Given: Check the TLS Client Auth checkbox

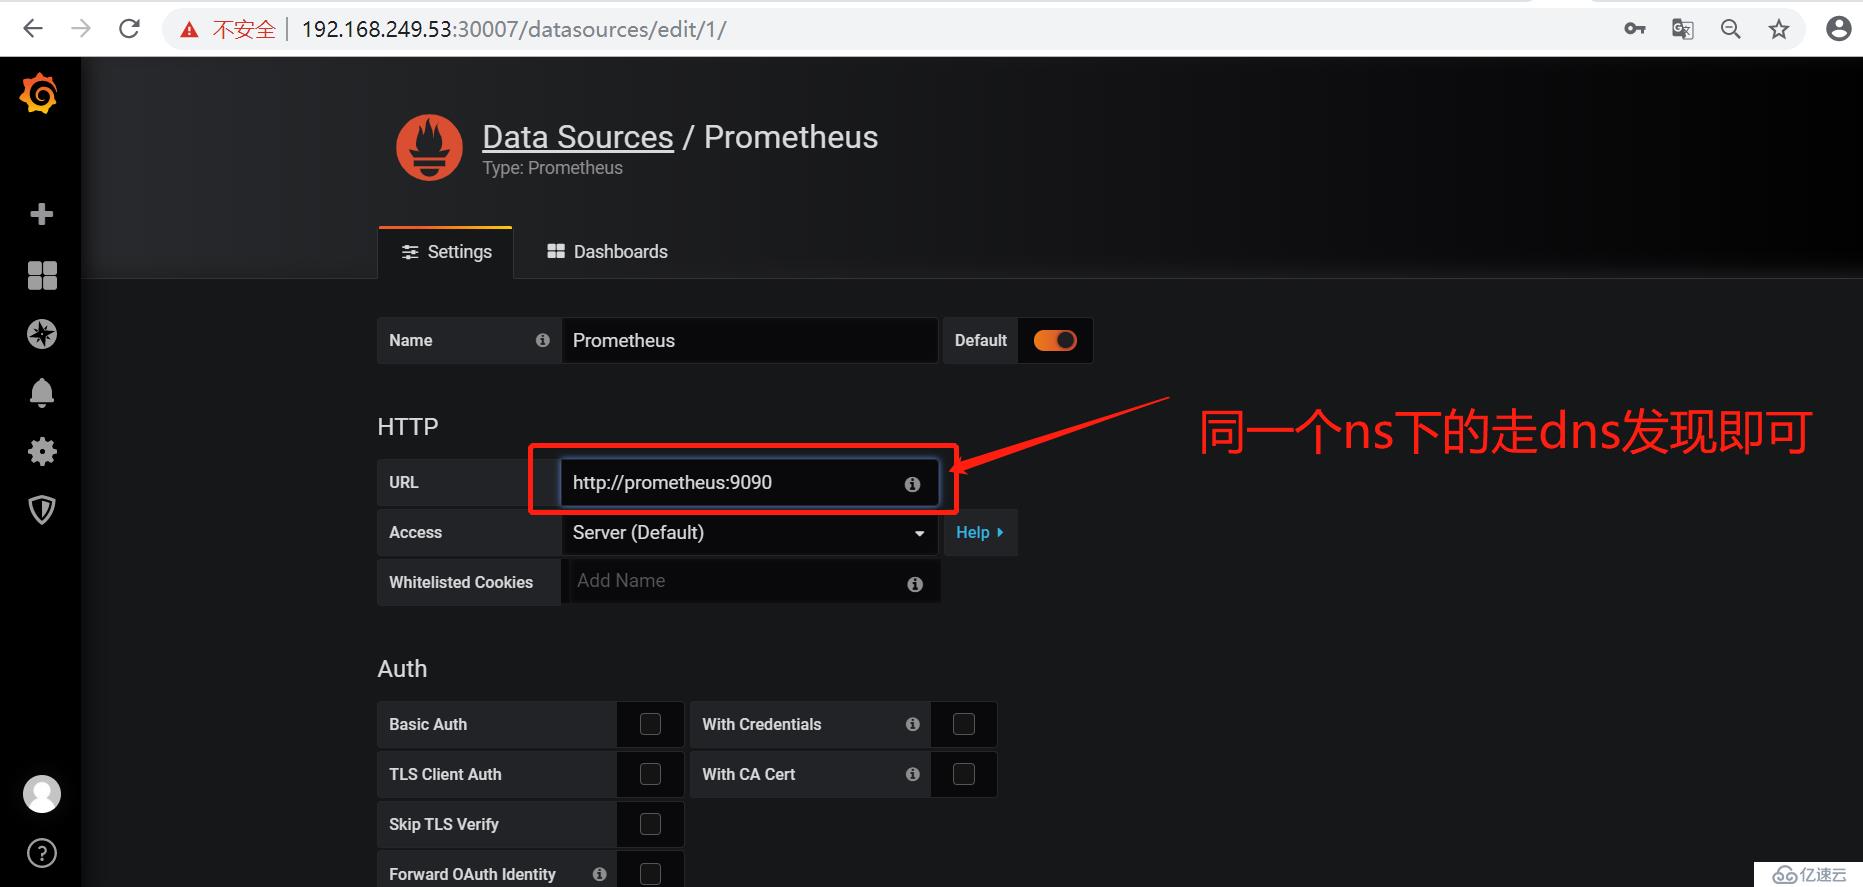Looking at the screenshot, I should click(x=650, y=774).
